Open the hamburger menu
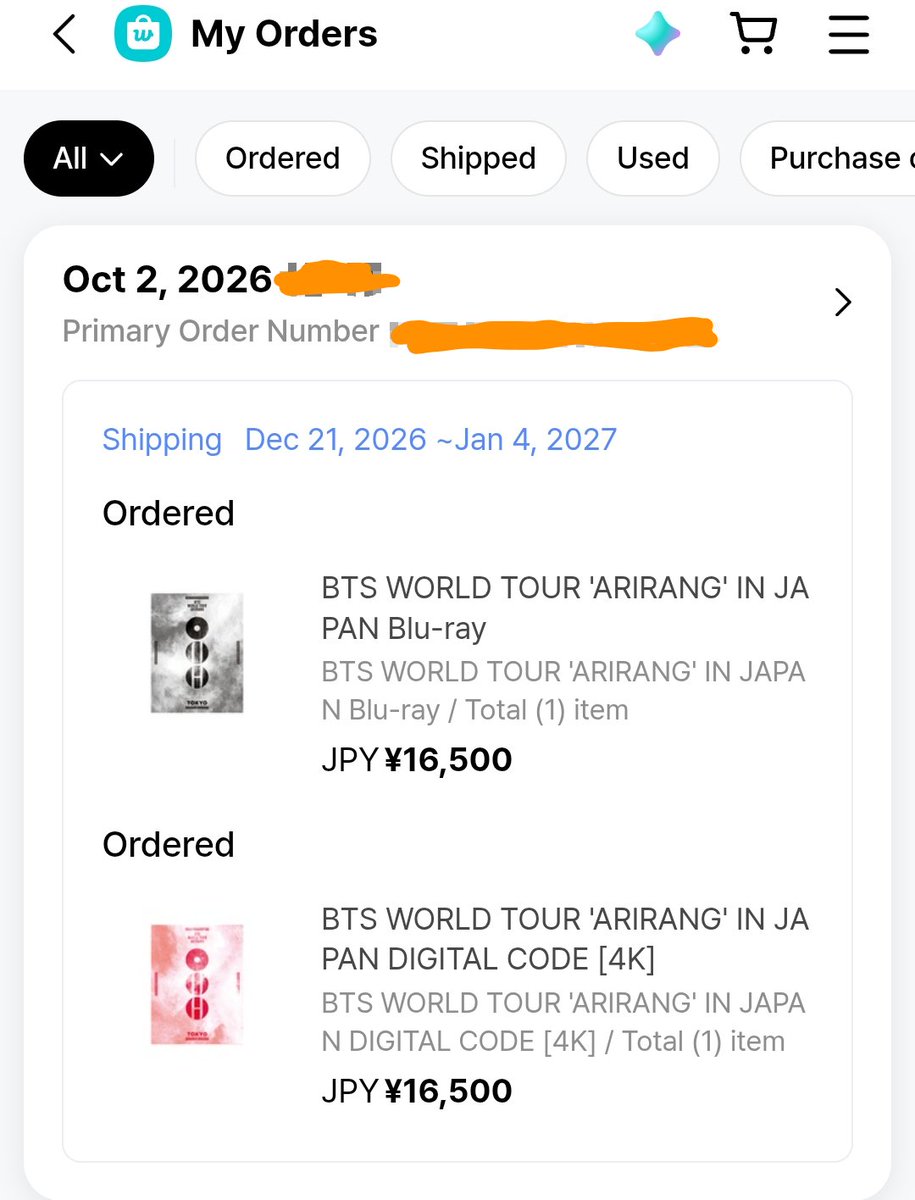This screenshot has width=915, height=1200. click(848, 34)
